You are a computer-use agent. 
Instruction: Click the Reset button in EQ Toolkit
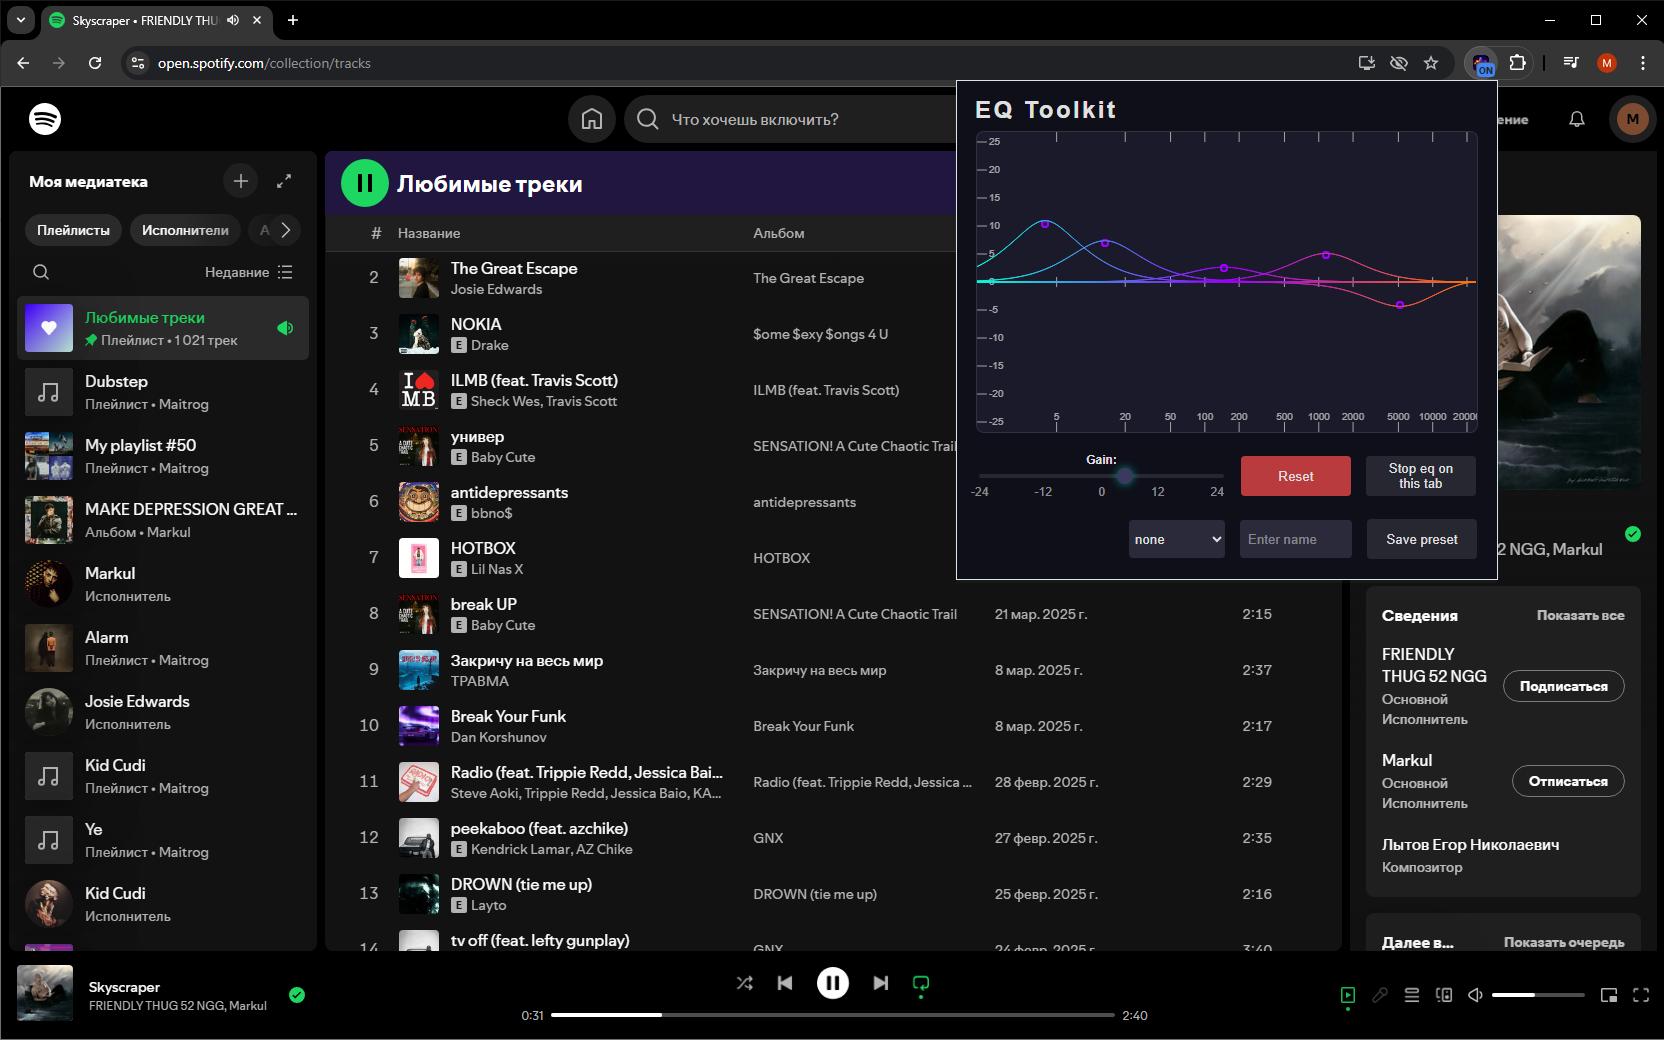pos(1296,476)
